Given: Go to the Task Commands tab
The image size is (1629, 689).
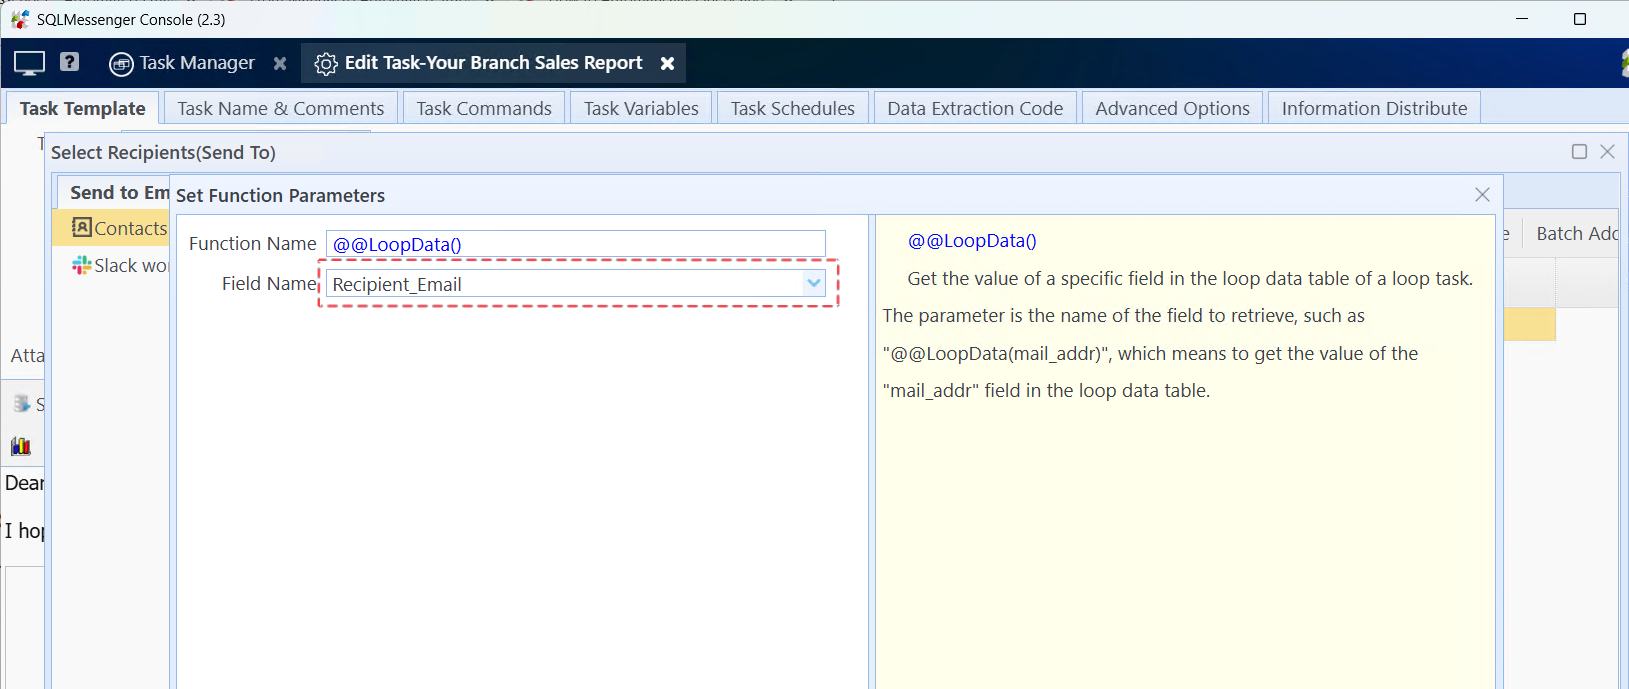Looking at the screenshot, I should [x=484, y=108].
